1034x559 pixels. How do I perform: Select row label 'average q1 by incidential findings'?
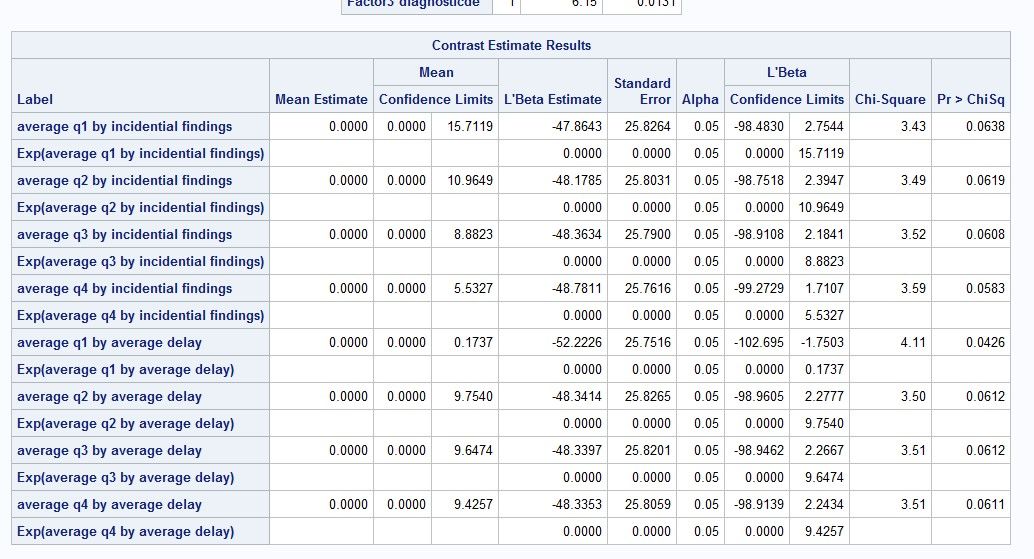pos(125,126)
